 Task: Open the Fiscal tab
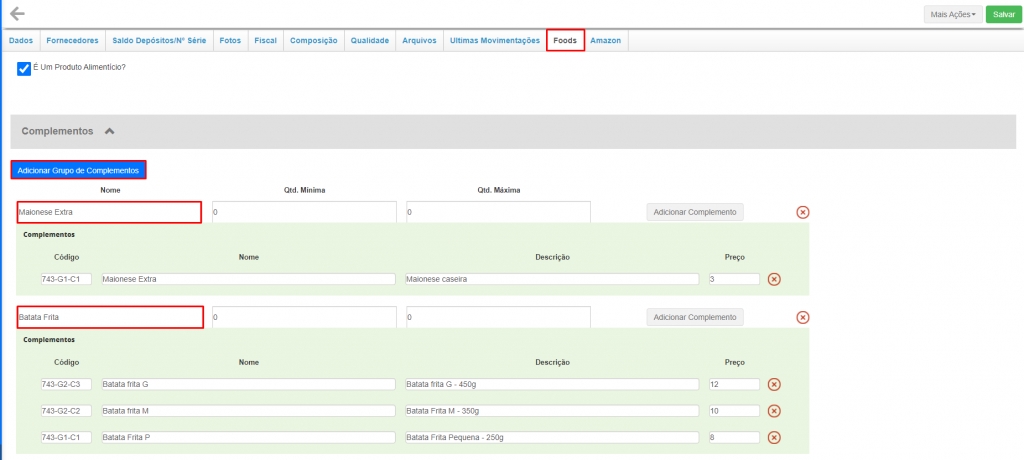[265, 40]
